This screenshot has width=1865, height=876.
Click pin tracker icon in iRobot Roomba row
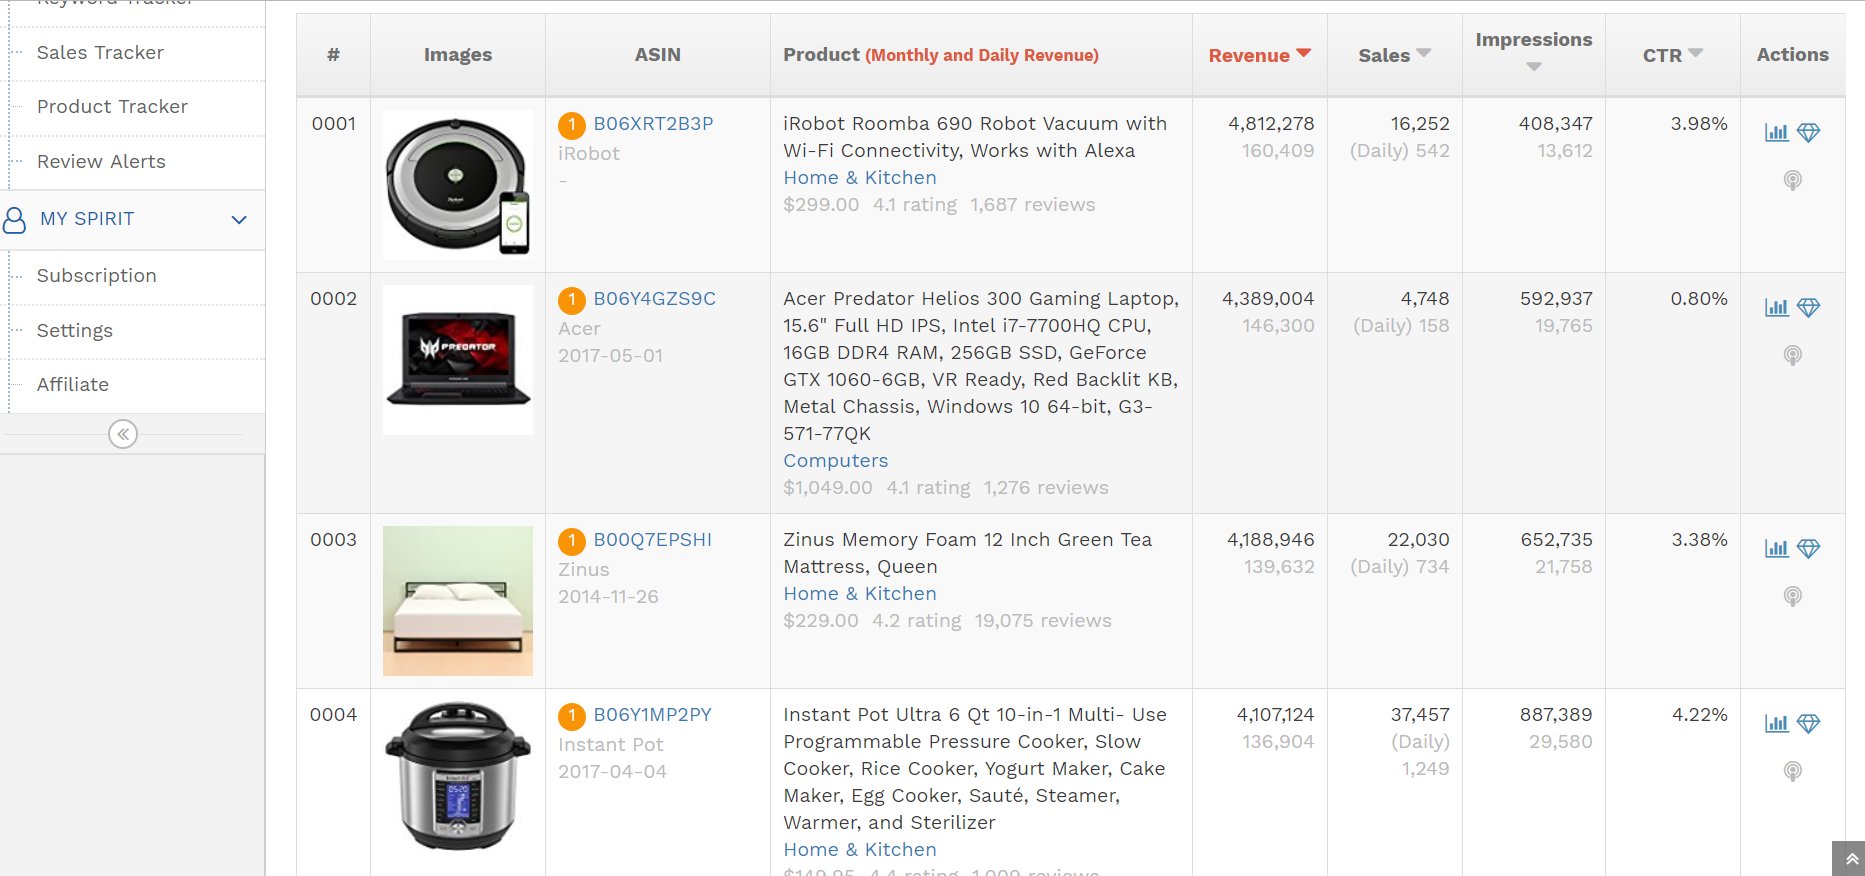click(1793, 180)
